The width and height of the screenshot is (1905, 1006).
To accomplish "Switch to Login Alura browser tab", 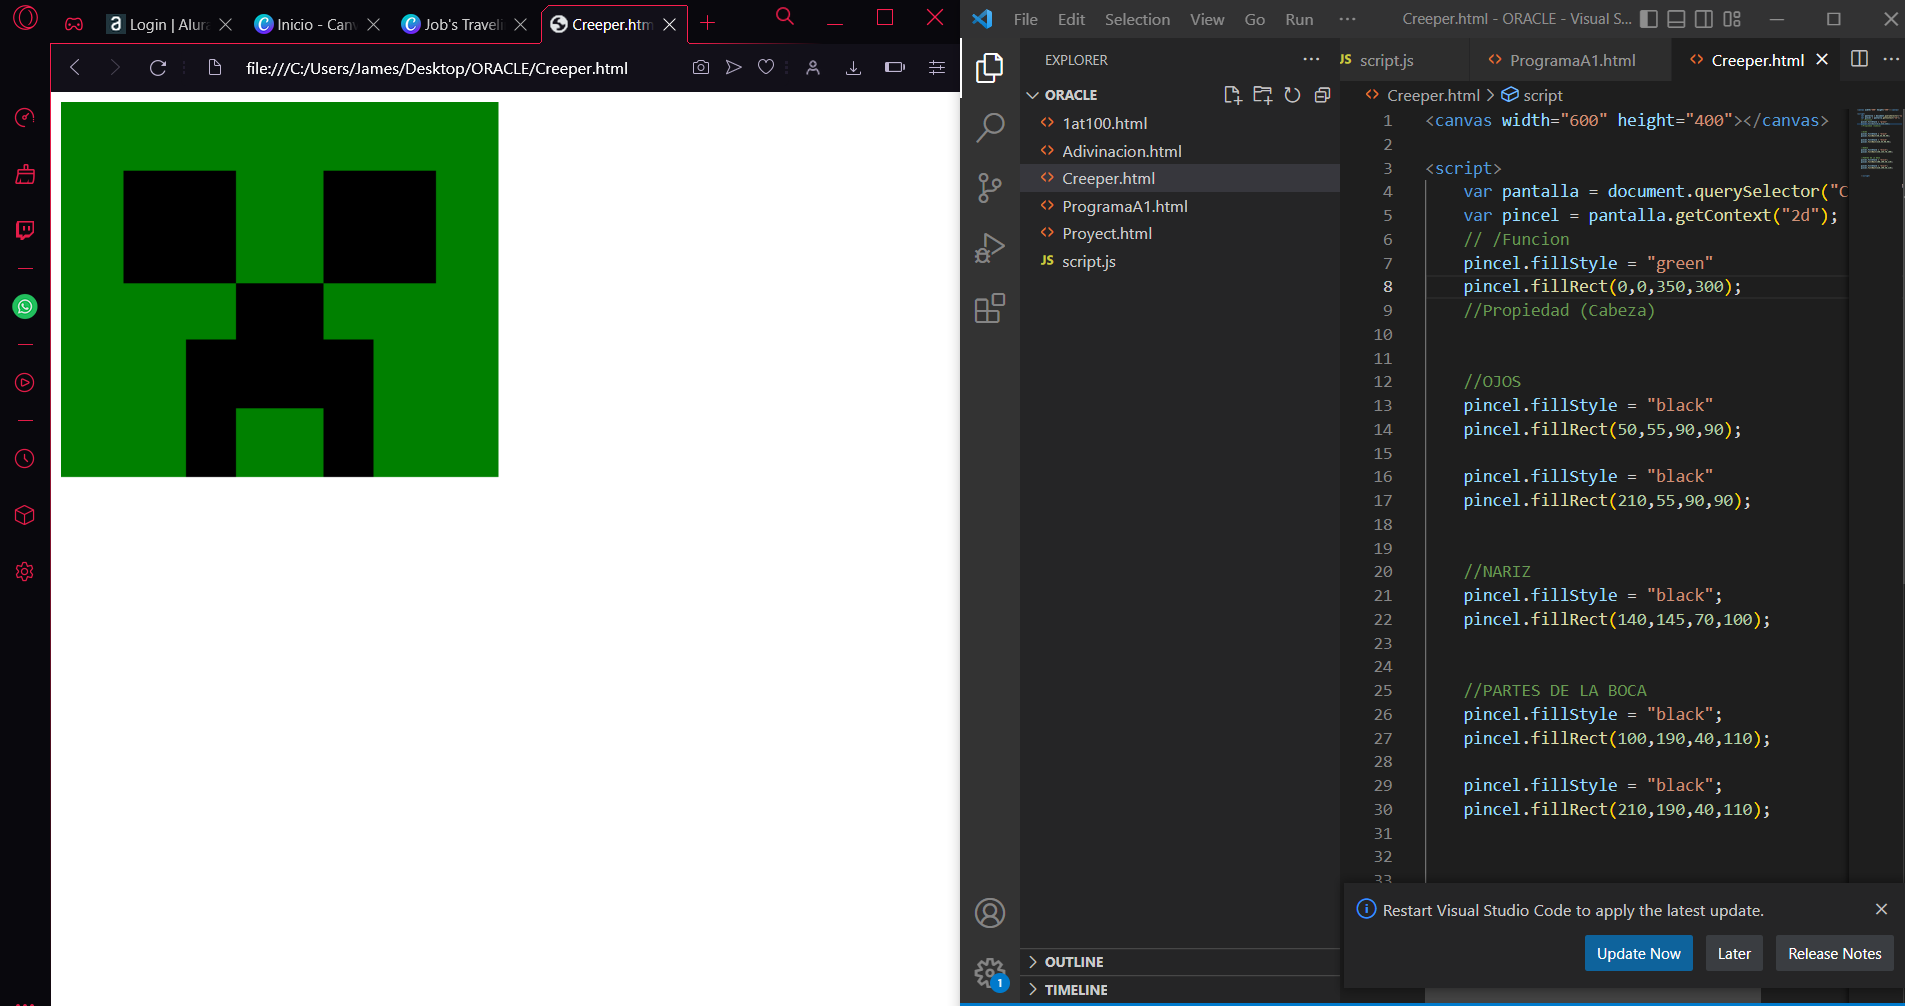I will (x=168, y=24).
